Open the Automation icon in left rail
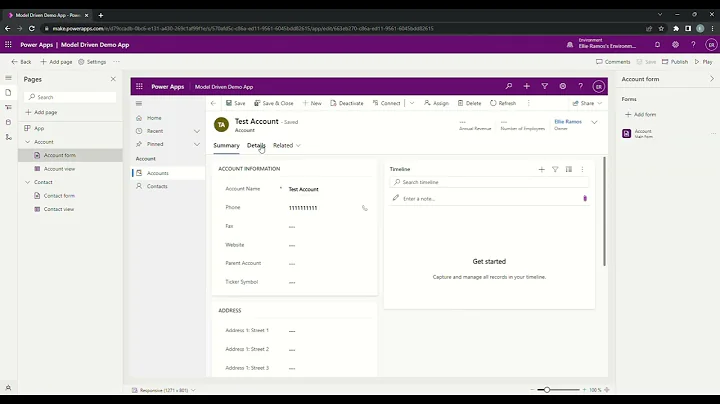This screenshot has height=404, width=720. pyautogui.click(x=8, y=137)
